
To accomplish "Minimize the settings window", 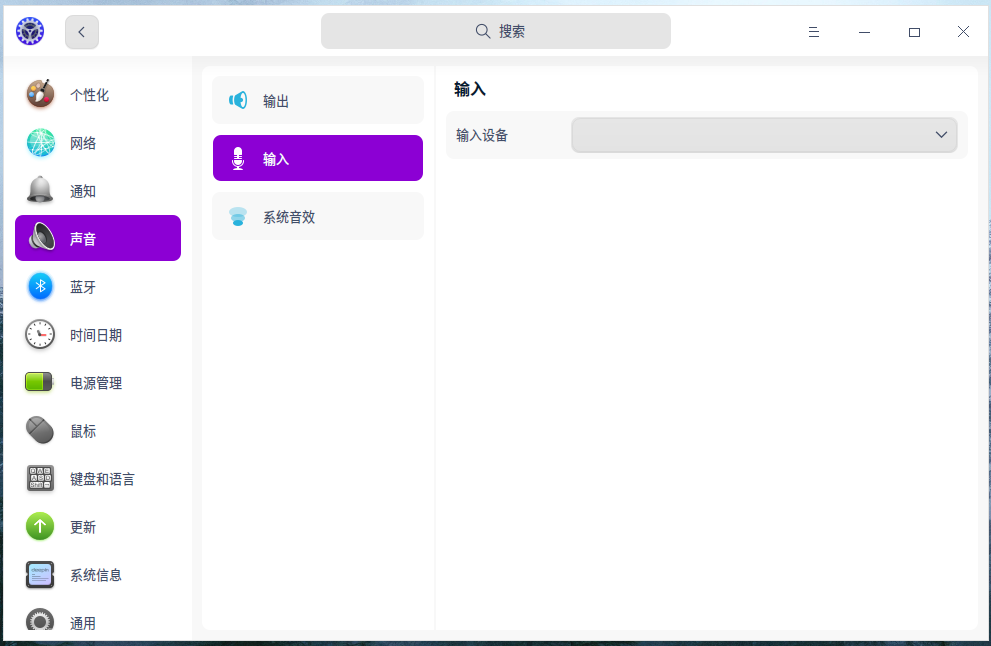I will (x=864, y=32).
